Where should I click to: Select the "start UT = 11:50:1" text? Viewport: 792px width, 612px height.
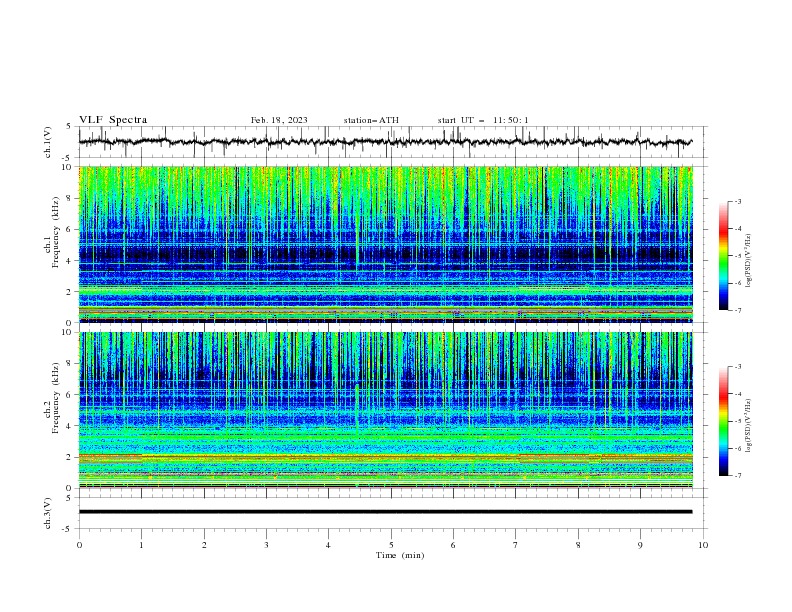pyautogui.click(x=483, y=120)
